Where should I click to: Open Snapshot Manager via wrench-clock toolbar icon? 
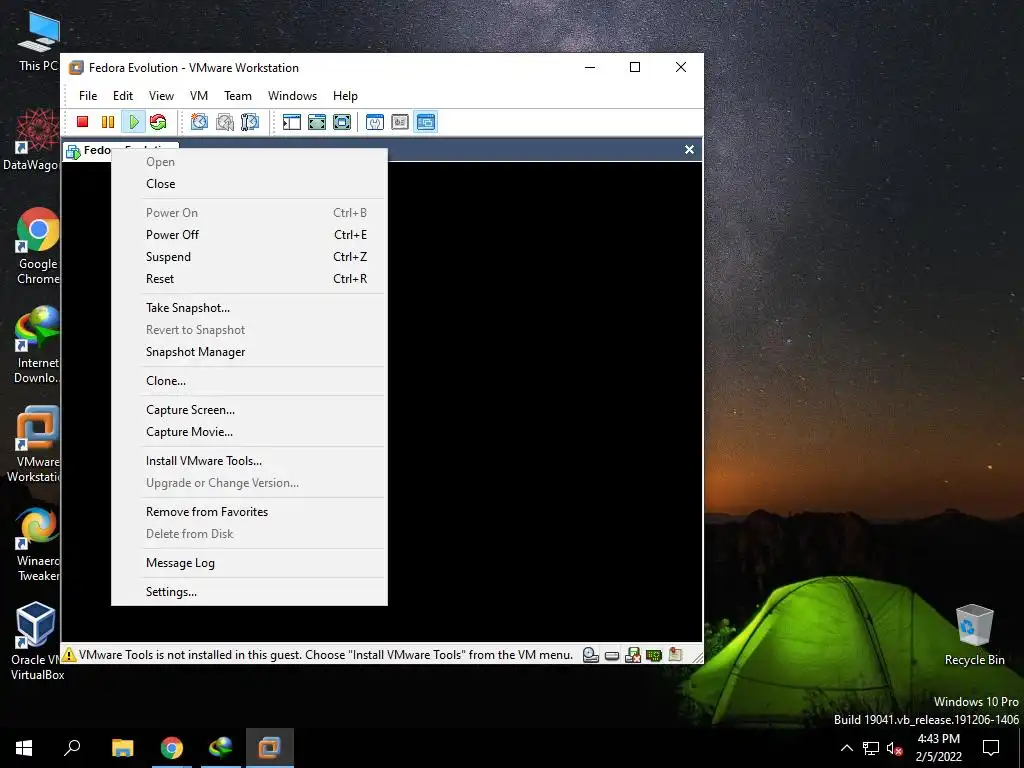click(249, 121)
